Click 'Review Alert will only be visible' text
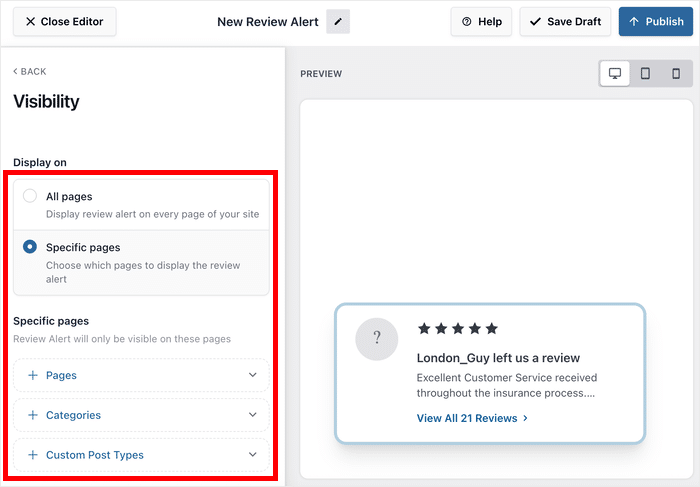The image size is (700, 487). (x=122, y=339)
